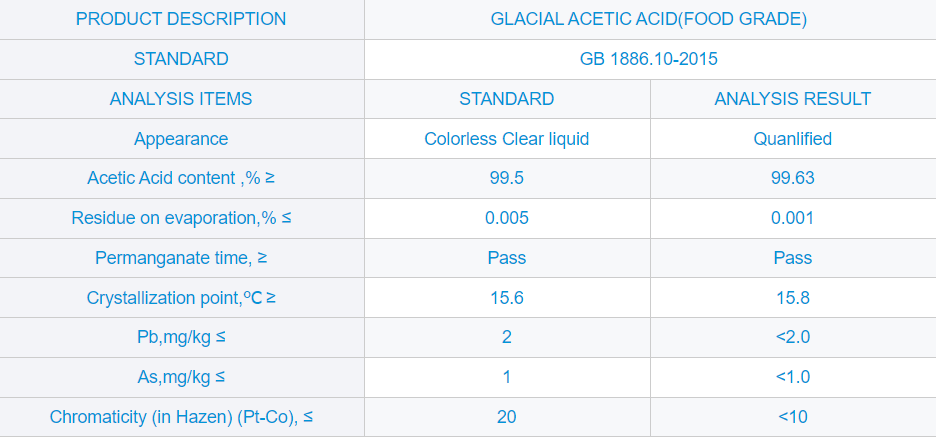This screenshot has height=437, width=936.
Task: Click the 99.63 analysis result value
Action: click(792, 178)
